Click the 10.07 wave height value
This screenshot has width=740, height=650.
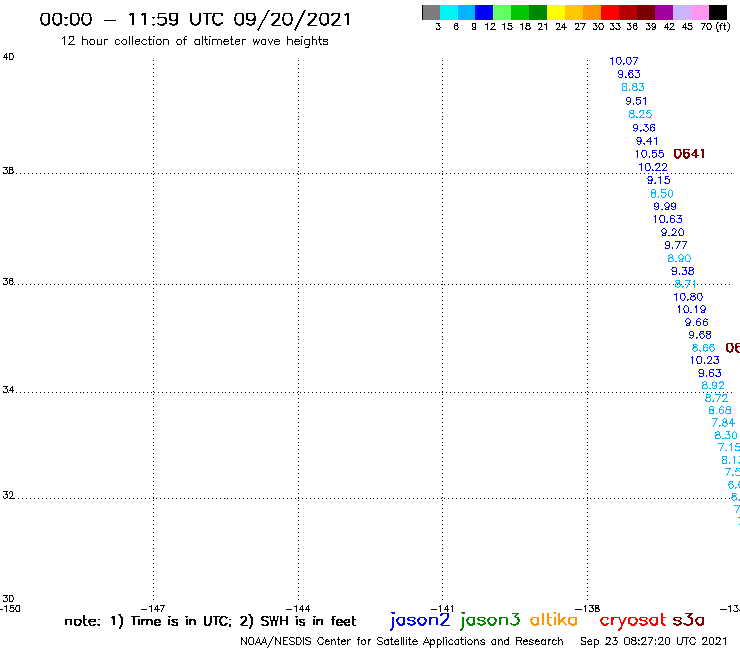coord(623,61)
